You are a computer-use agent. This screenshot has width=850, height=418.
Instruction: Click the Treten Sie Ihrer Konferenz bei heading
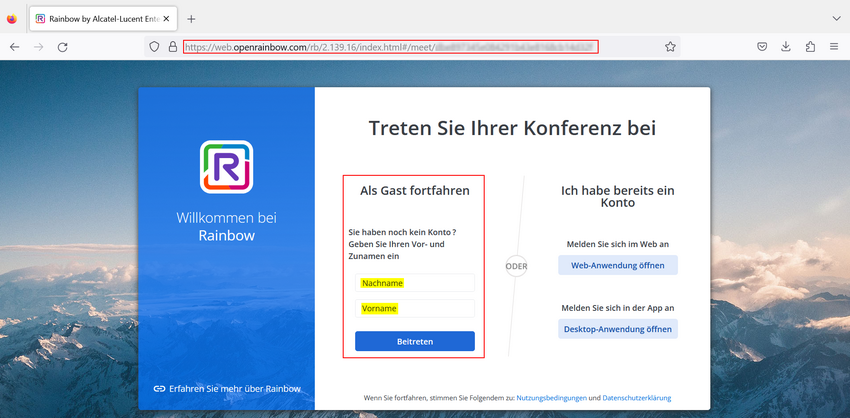(512, 128)
